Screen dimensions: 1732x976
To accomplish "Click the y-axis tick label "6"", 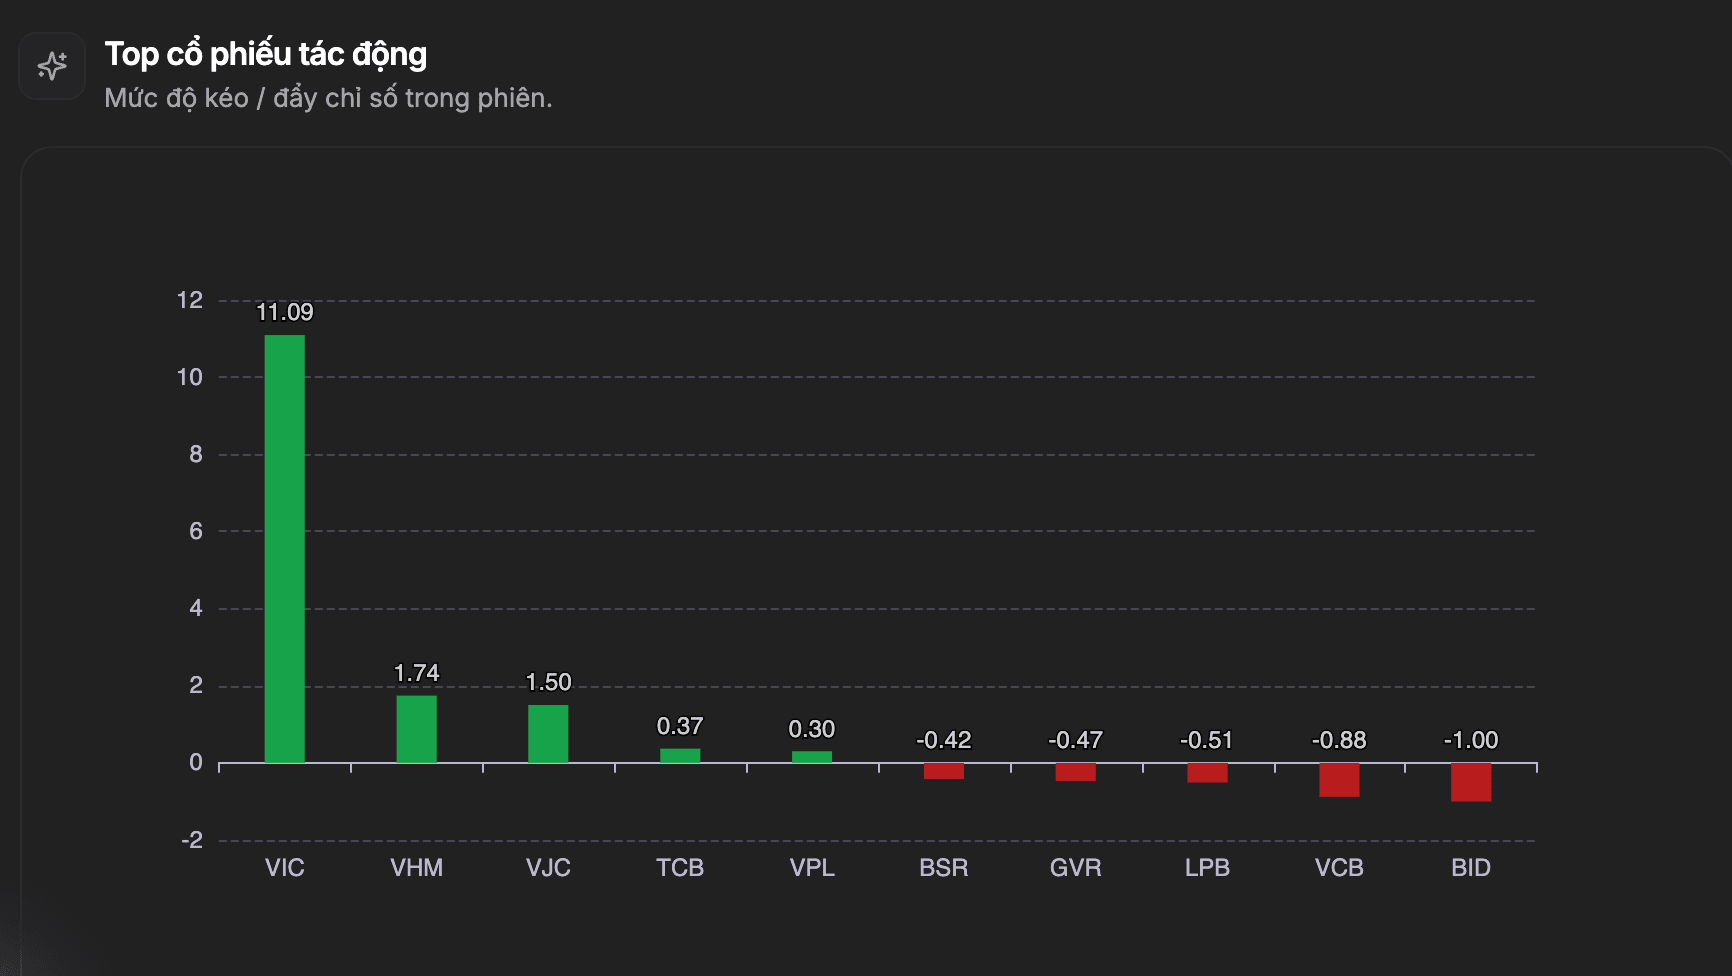I will [196, 531].
